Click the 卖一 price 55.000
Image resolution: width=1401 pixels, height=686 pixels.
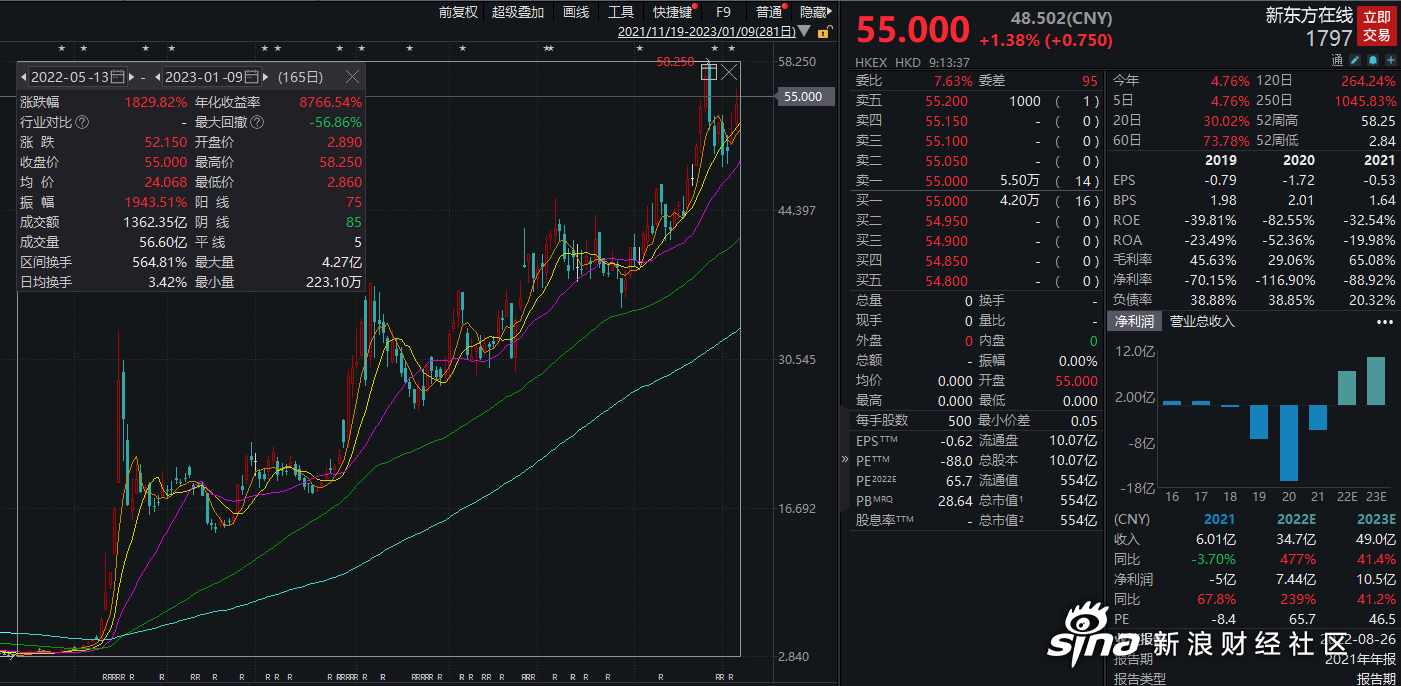tap(946, 181)
